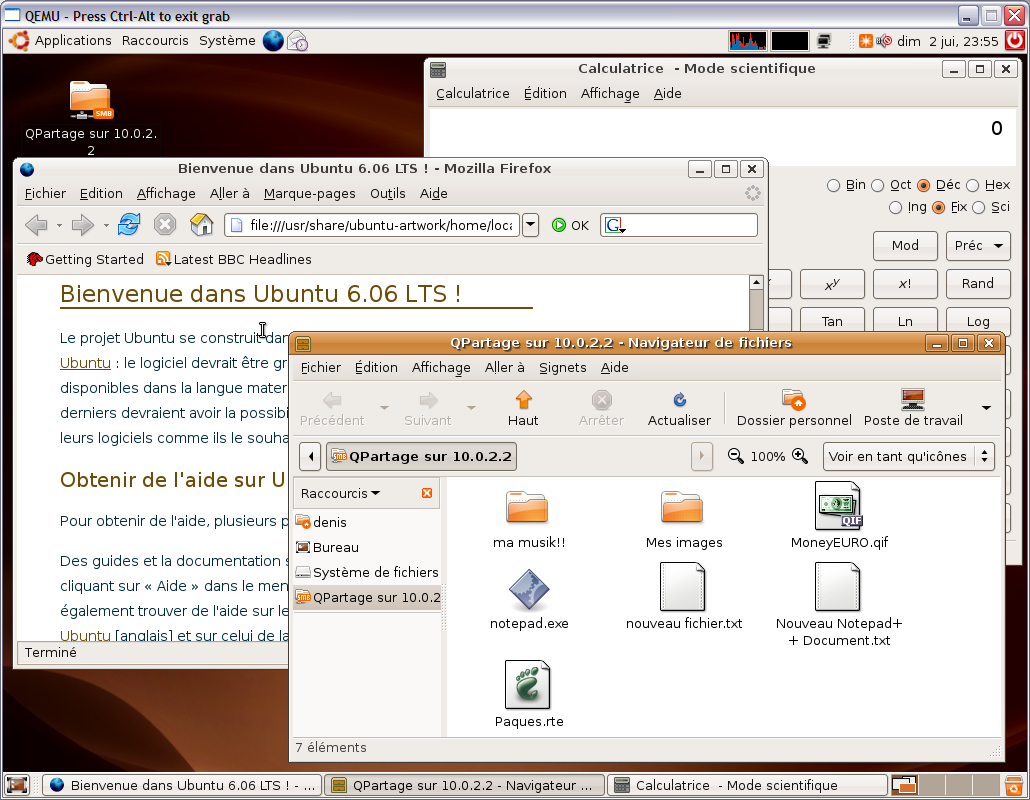1030x800 pixels.
Task: Select the 'ma musik!!' folder
Action: coord(527,506)
